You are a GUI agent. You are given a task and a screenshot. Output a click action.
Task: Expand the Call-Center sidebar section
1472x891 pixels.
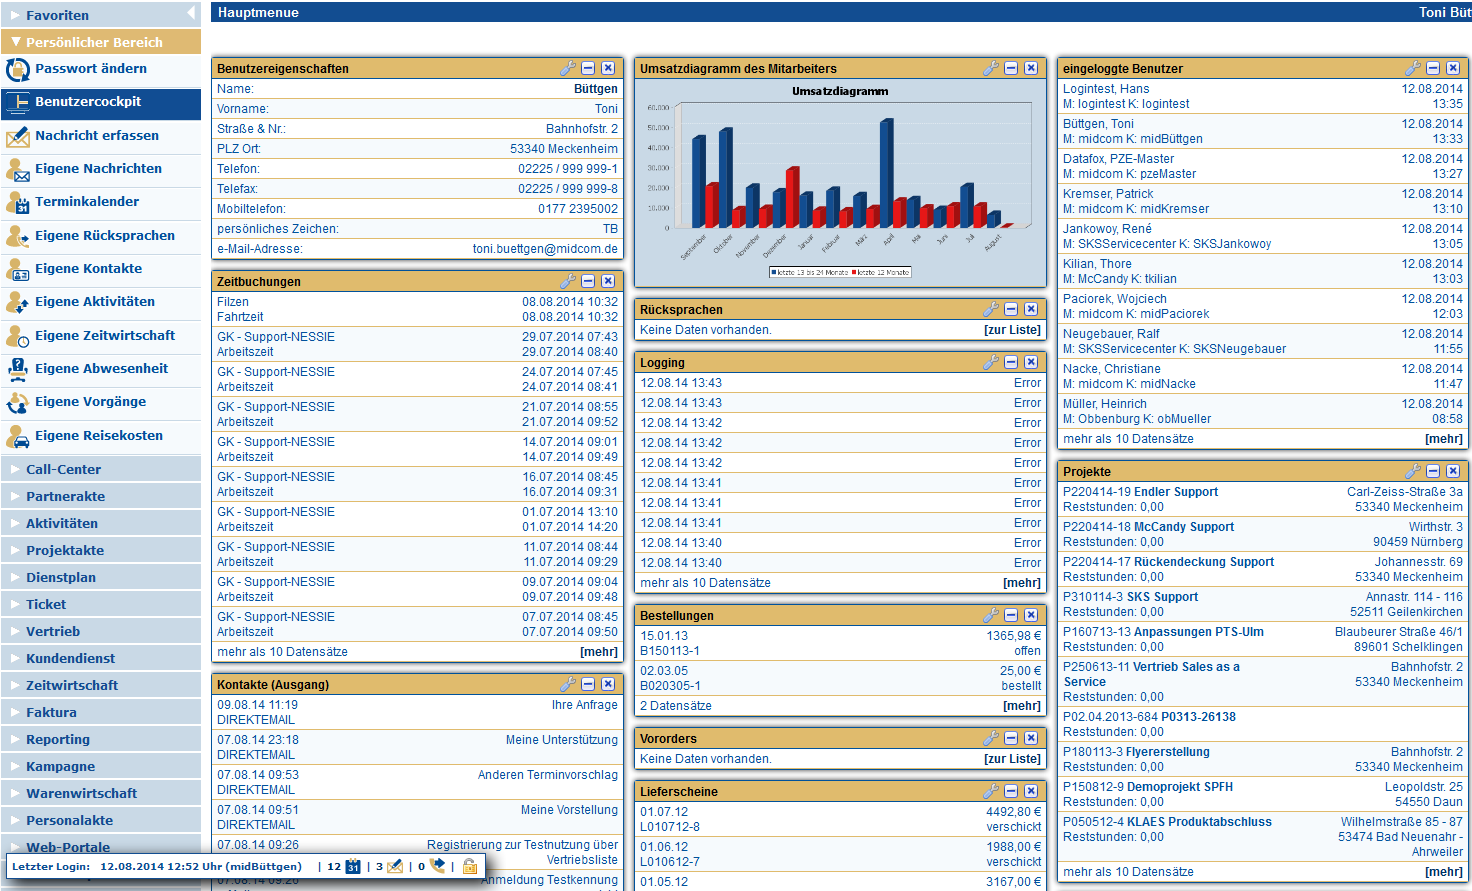[63, 469]
